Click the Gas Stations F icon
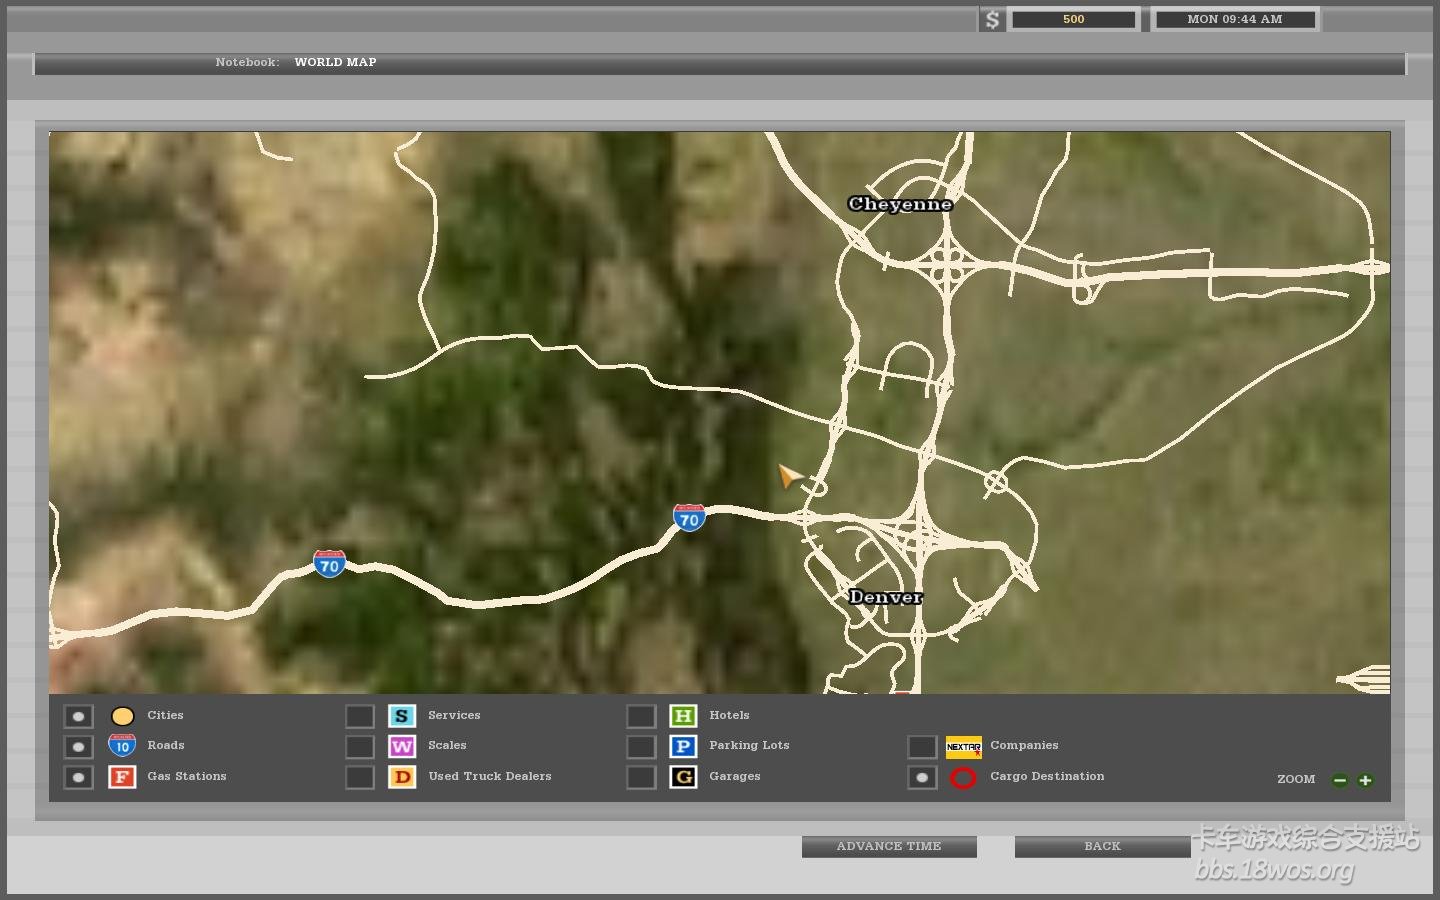 pos(122,777)
